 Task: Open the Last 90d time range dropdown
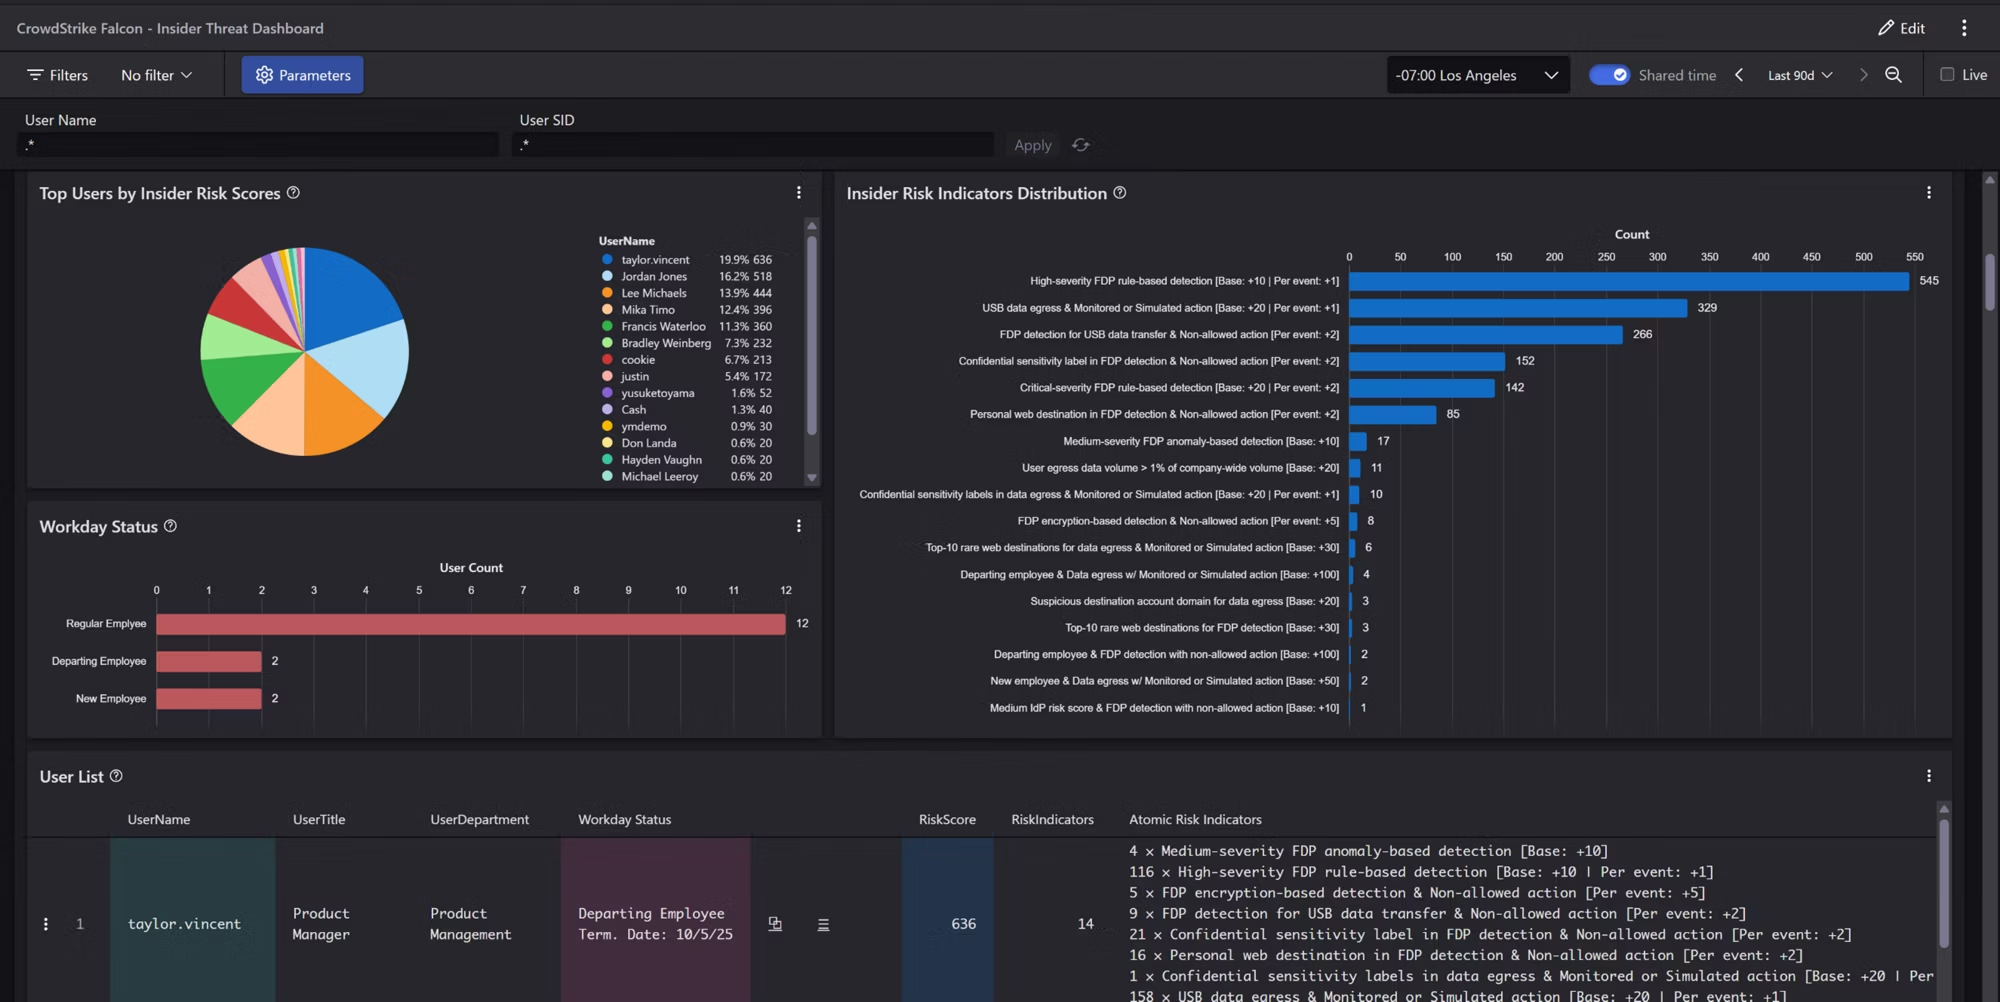click(x=1799, y=75)
